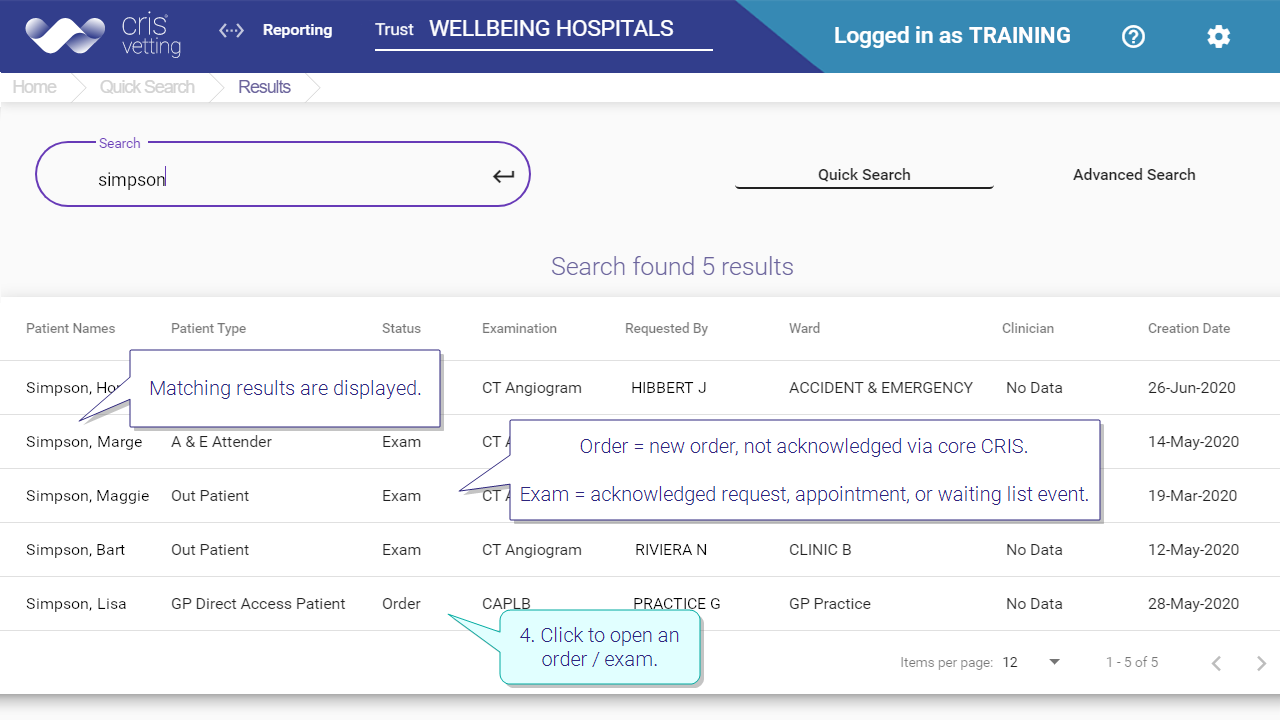Click into the Search input field
This screenshot has height=720, width=1280.
click(x=282, y=174)
